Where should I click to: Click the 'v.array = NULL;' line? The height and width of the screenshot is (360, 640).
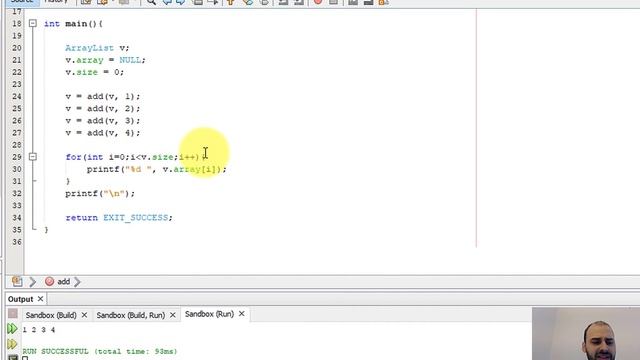(x=105, y=60)
